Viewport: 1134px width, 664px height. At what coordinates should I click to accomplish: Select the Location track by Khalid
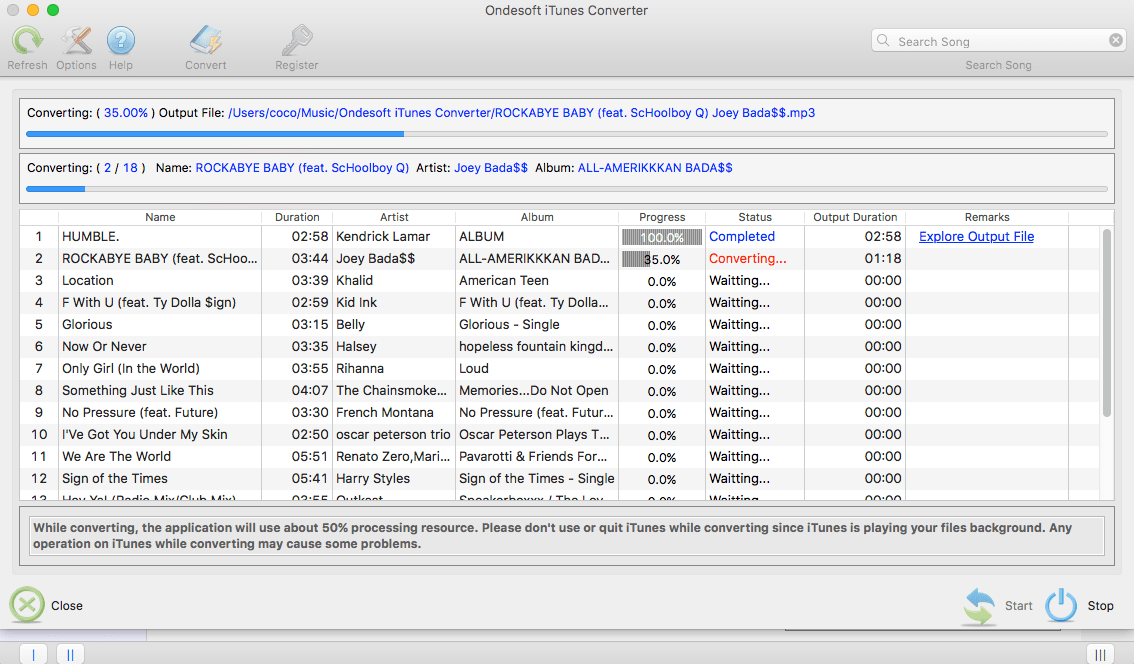coord(160,280)
